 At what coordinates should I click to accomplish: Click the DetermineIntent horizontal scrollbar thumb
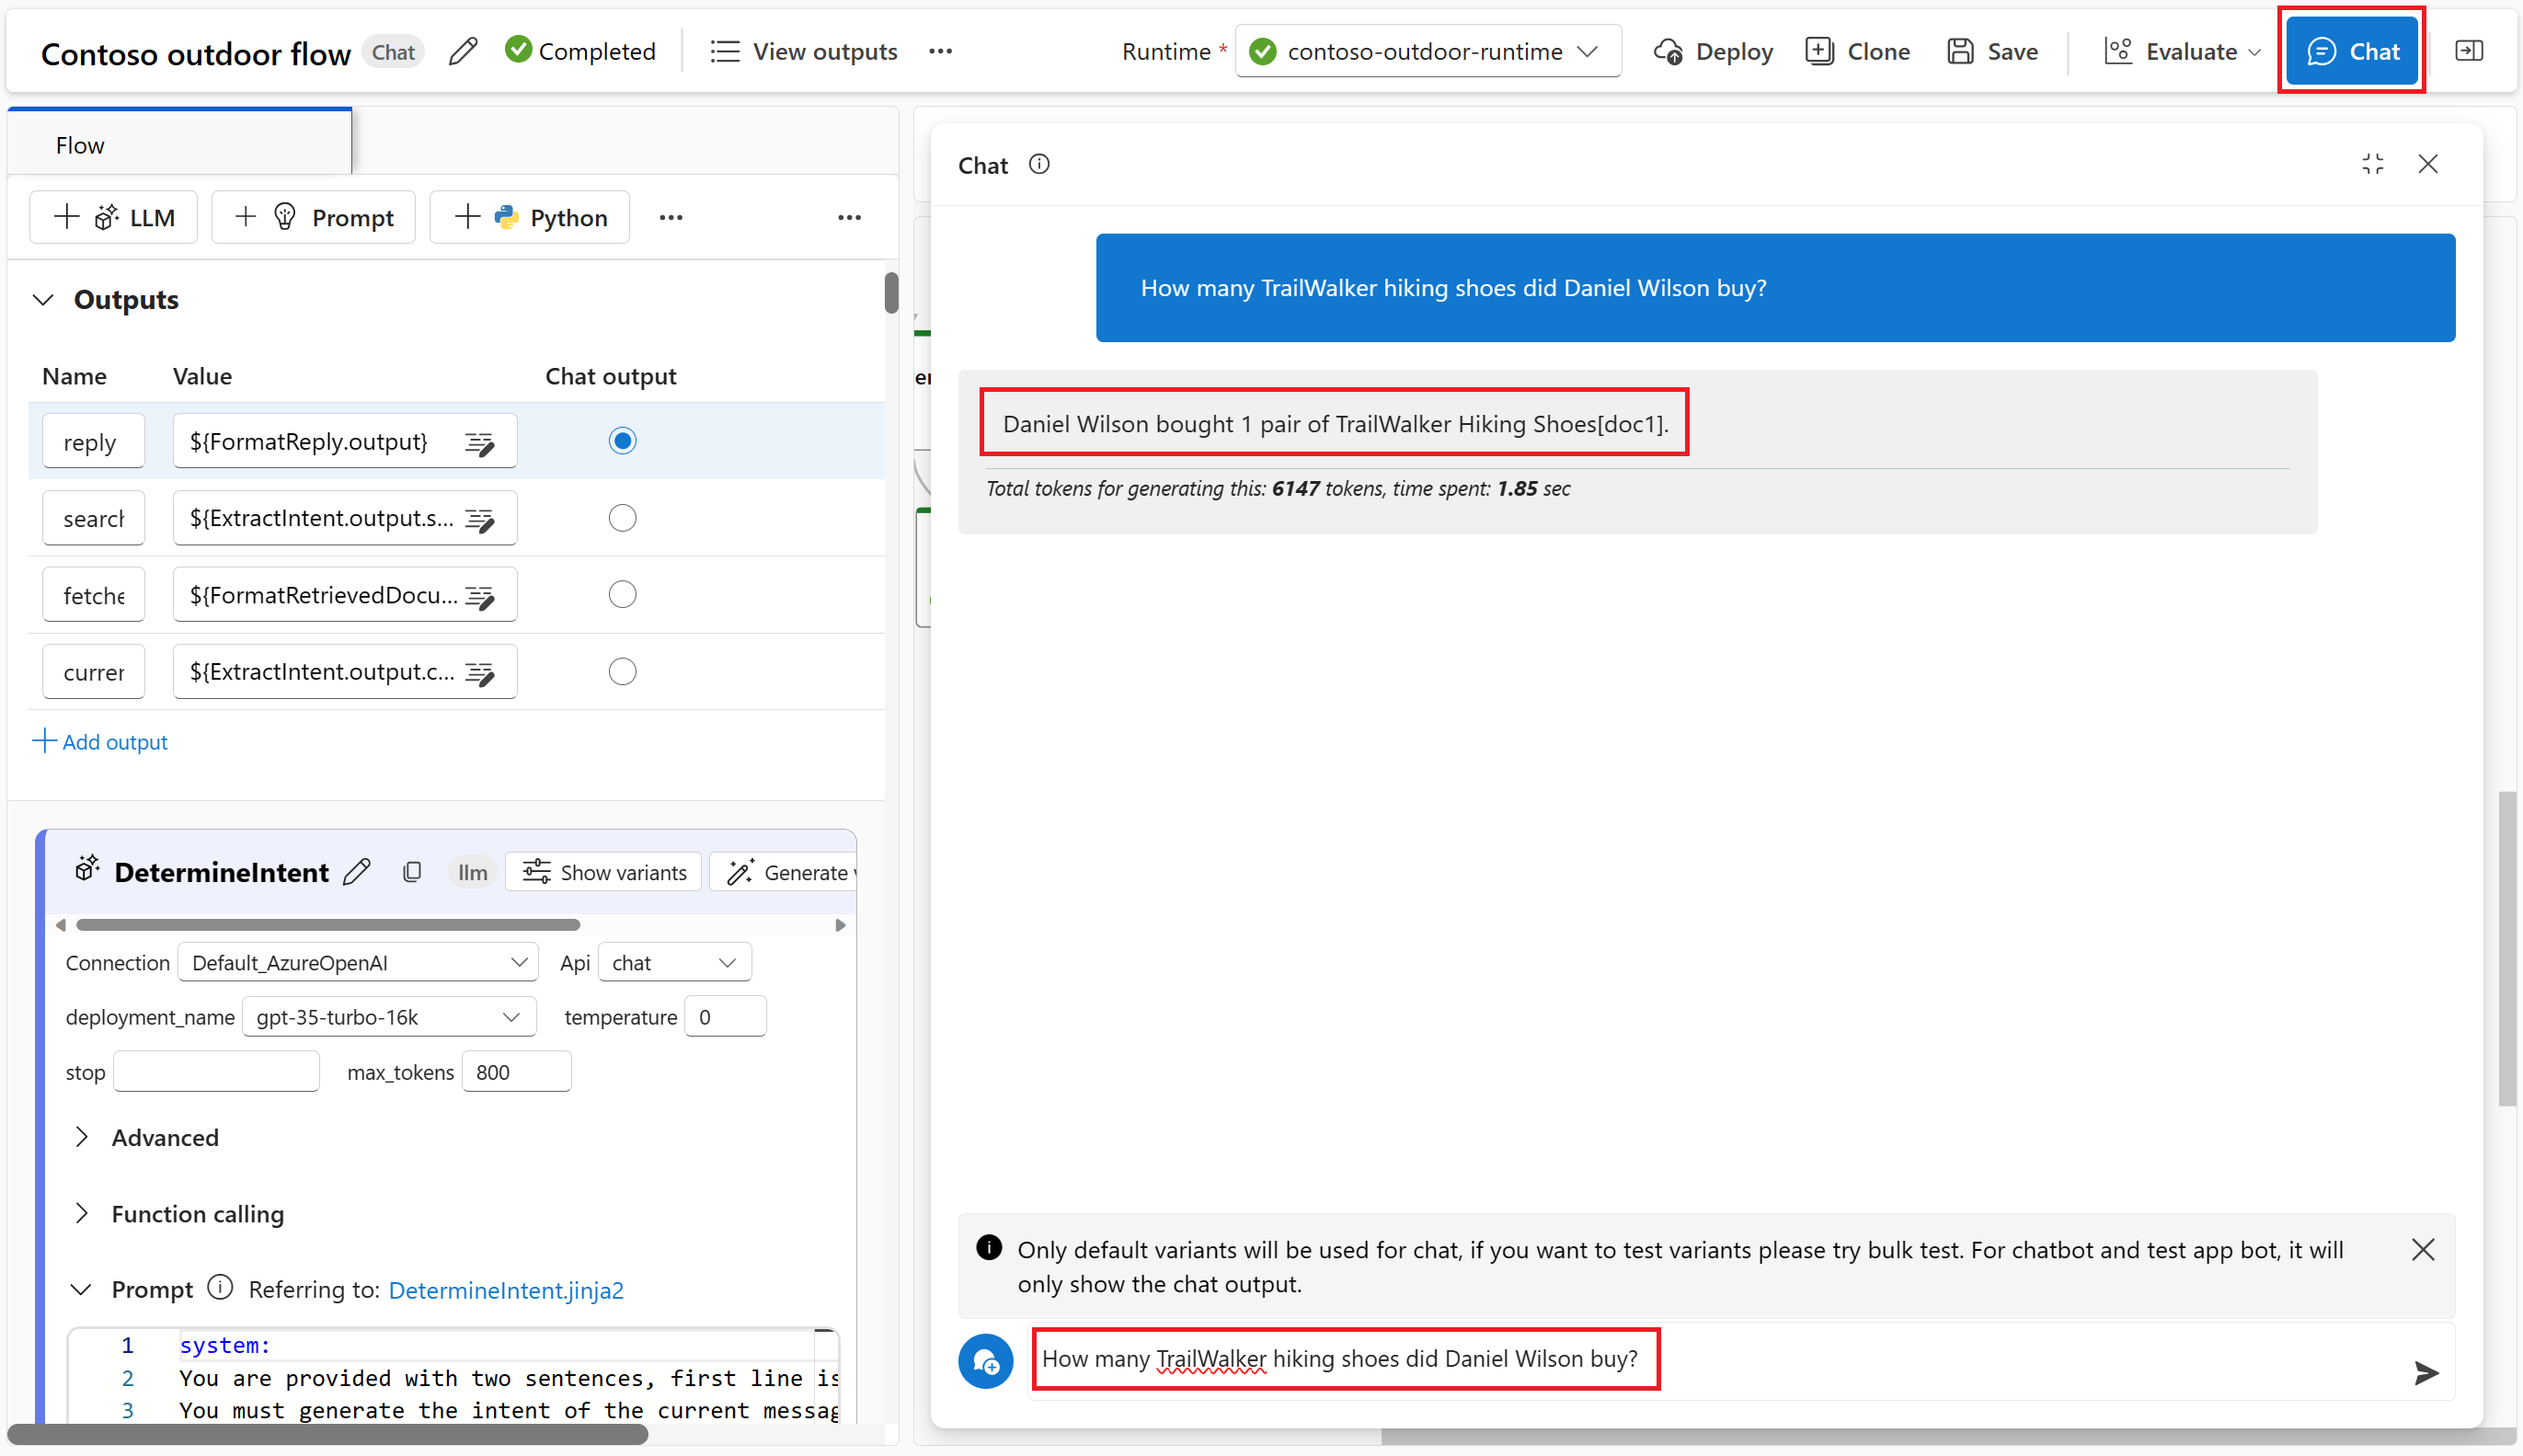[328, 926]
